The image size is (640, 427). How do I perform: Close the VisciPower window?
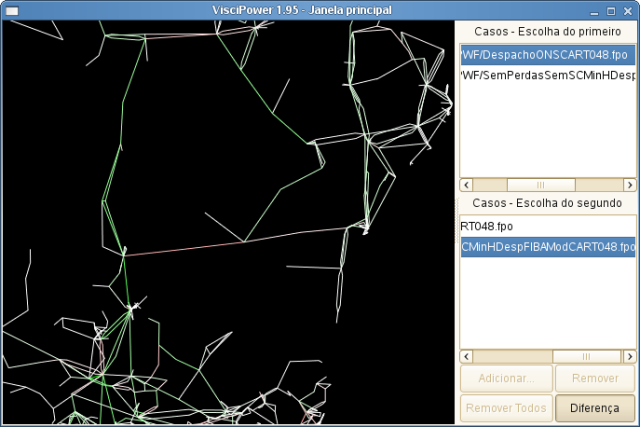tap(628, 11)
